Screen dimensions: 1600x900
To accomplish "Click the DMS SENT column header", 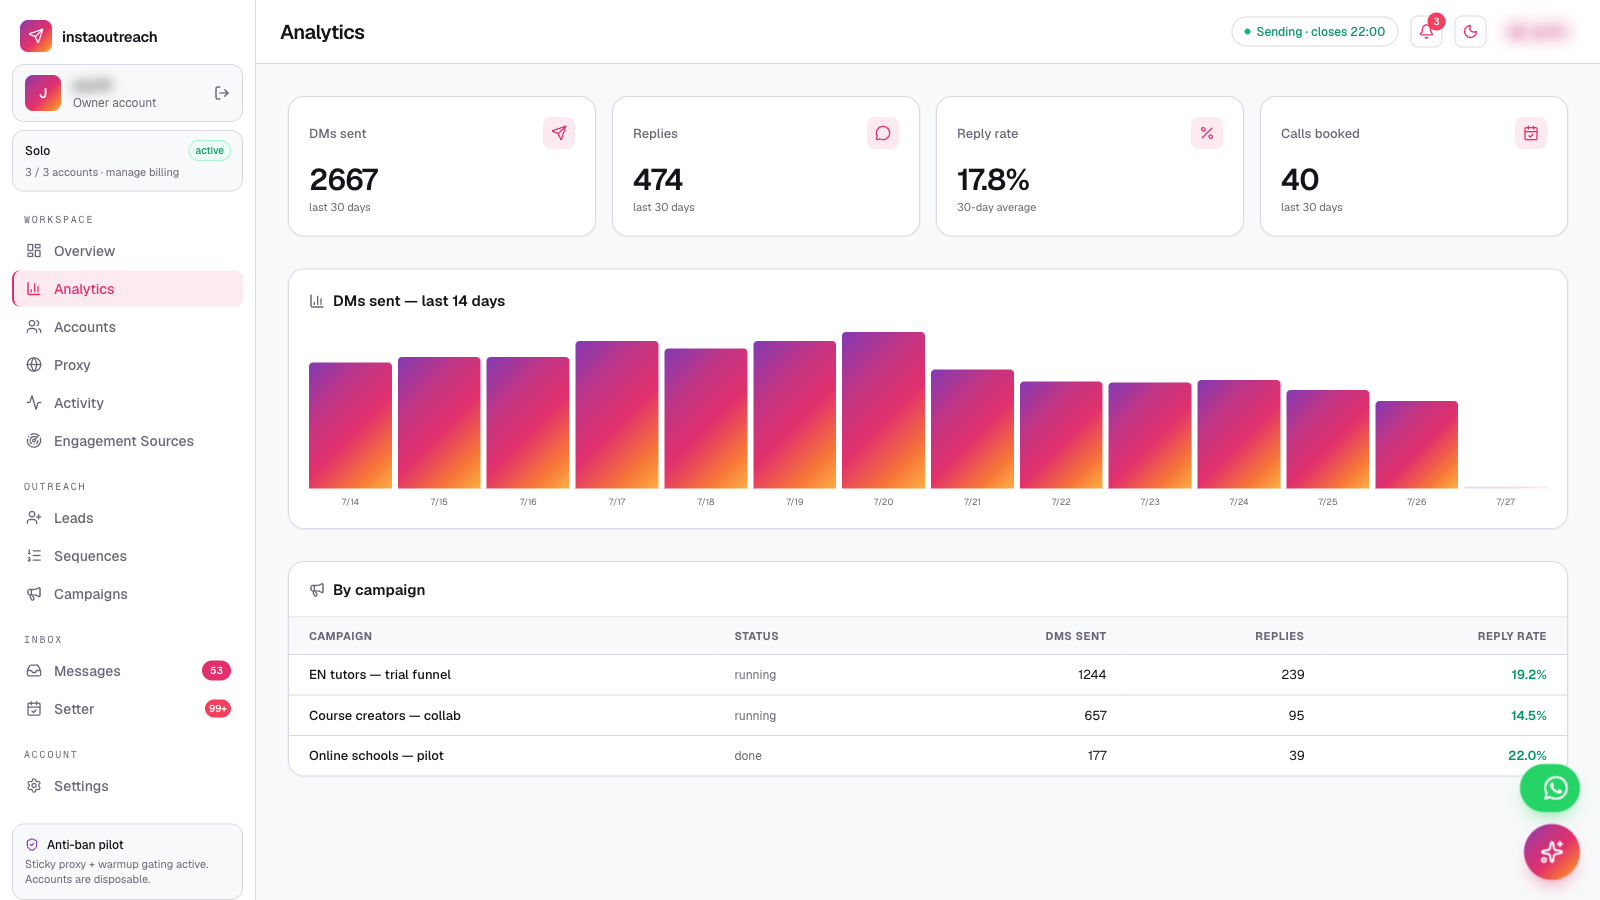I will click(x=1076, y=636).
